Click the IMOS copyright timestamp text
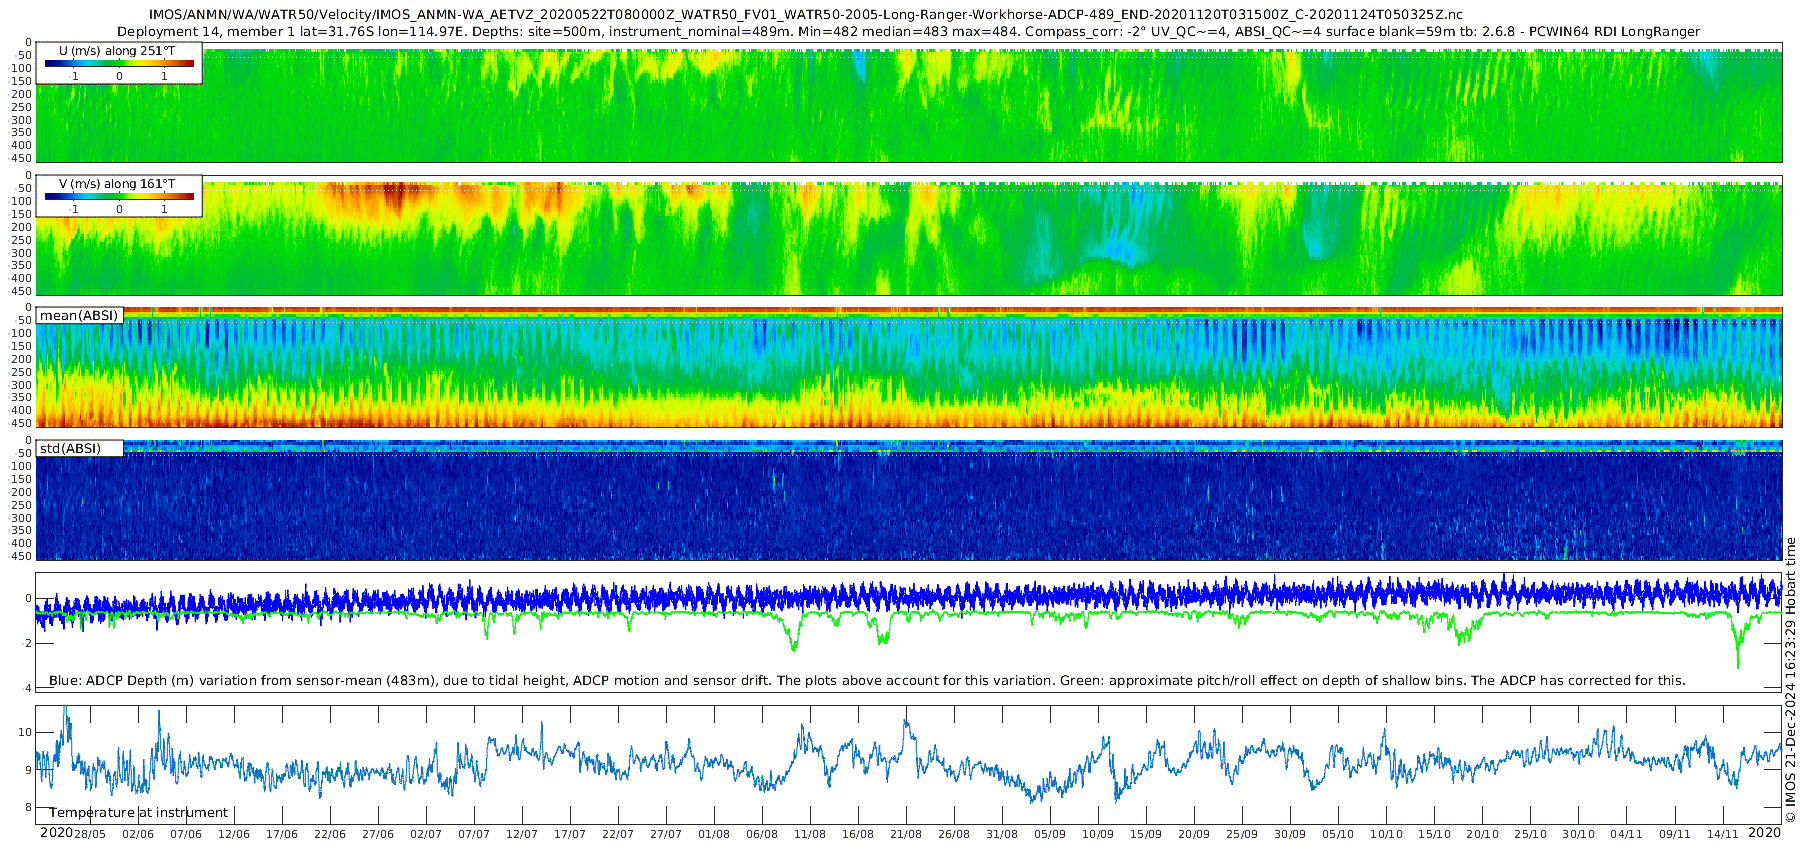 click(x=1790, y=690)
